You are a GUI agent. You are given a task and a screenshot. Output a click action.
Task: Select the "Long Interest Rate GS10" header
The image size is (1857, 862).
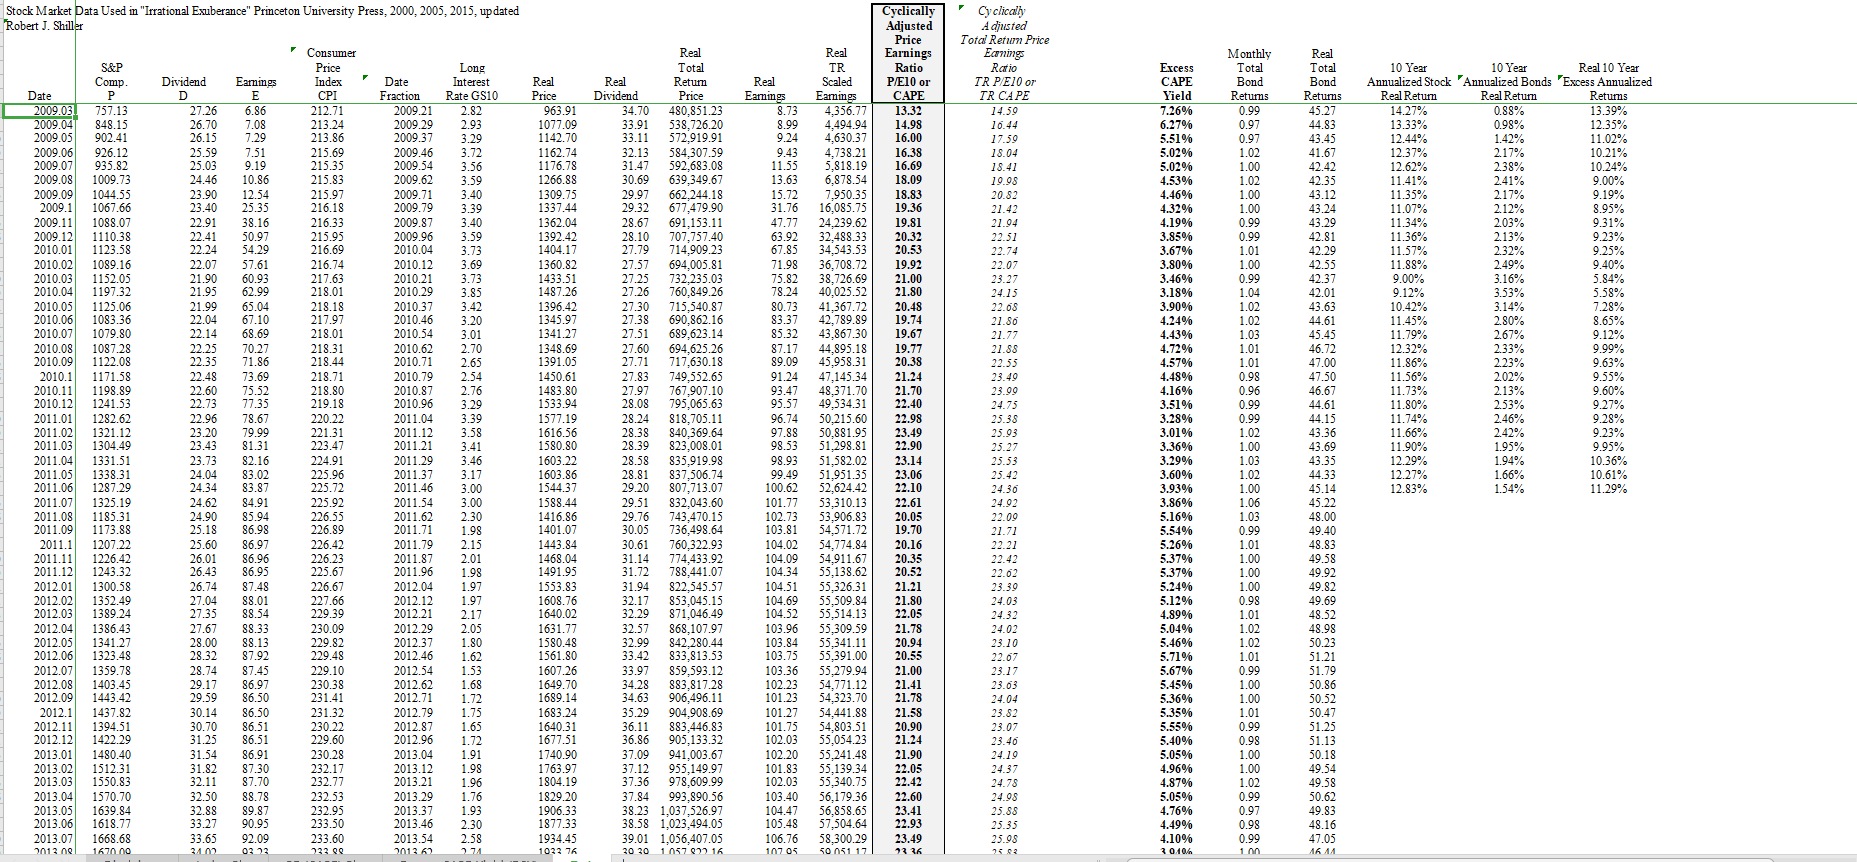pos(471,82)
